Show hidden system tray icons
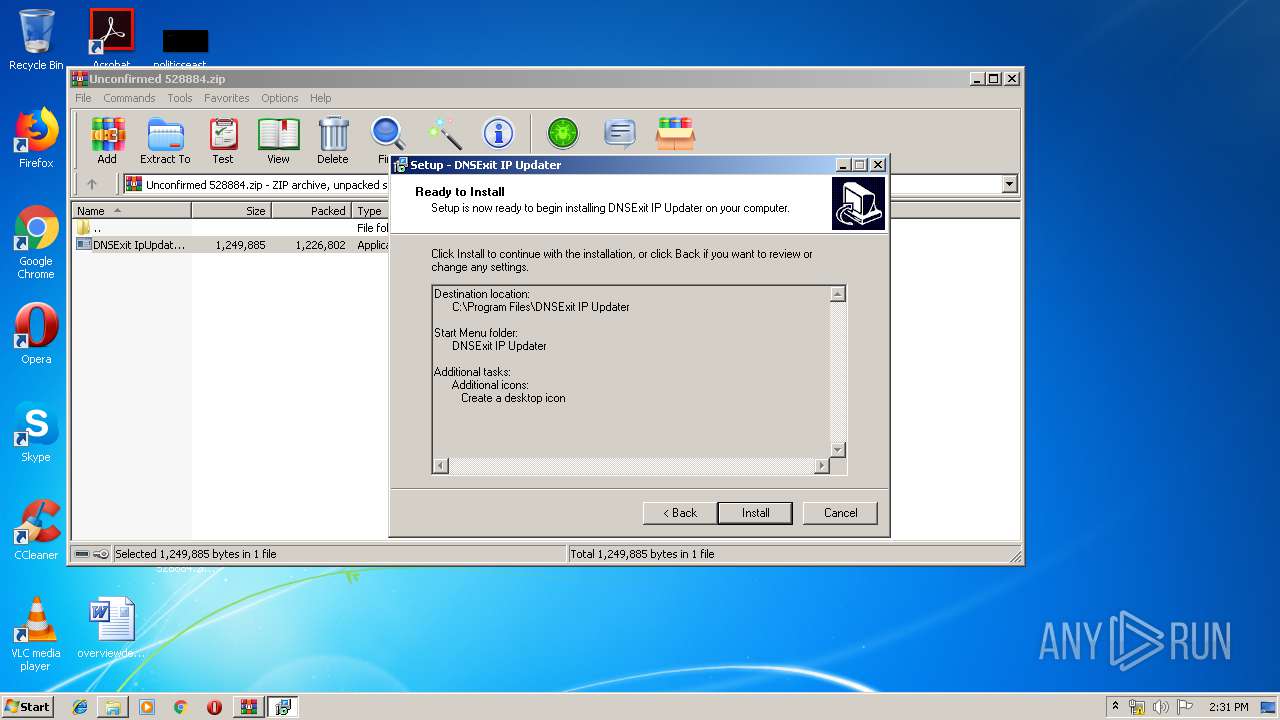 [1115, 707]
